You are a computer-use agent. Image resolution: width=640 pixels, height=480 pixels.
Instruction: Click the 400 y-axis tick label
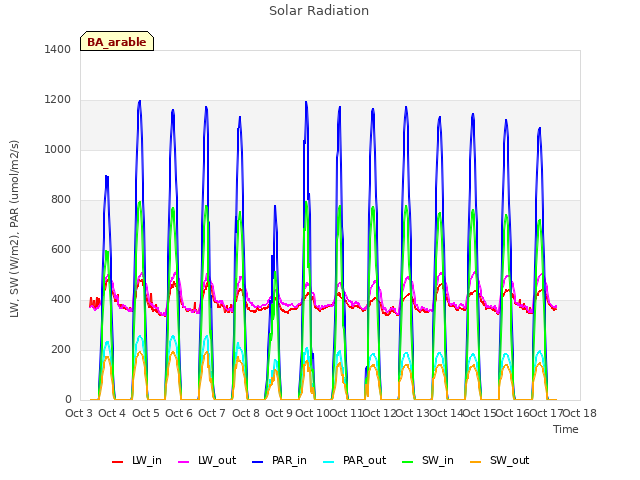pos(61,300)
